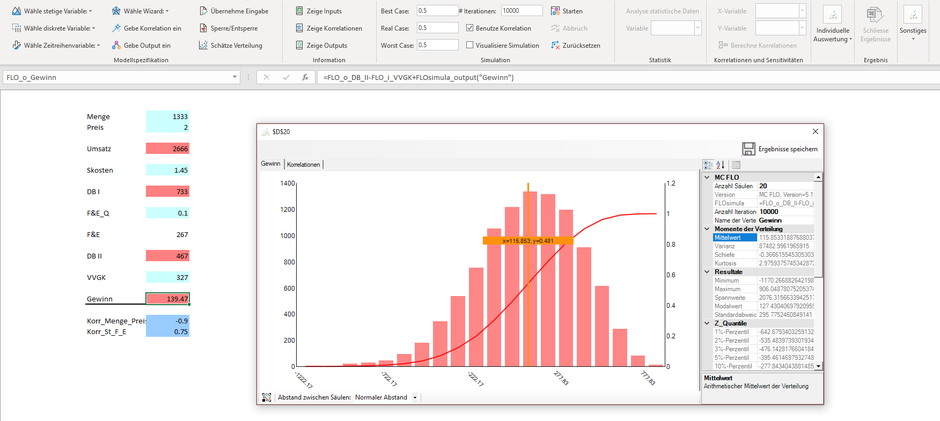Click Zeige Inputs icon
This screenshot has height=421, width=940.
300,11
